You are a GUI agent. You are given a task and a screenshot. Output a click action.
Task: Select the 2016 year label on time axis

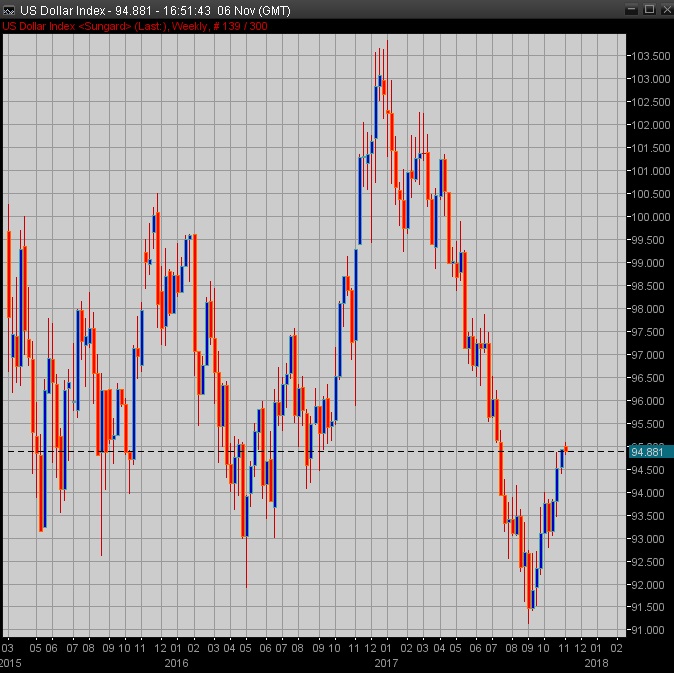176,662
